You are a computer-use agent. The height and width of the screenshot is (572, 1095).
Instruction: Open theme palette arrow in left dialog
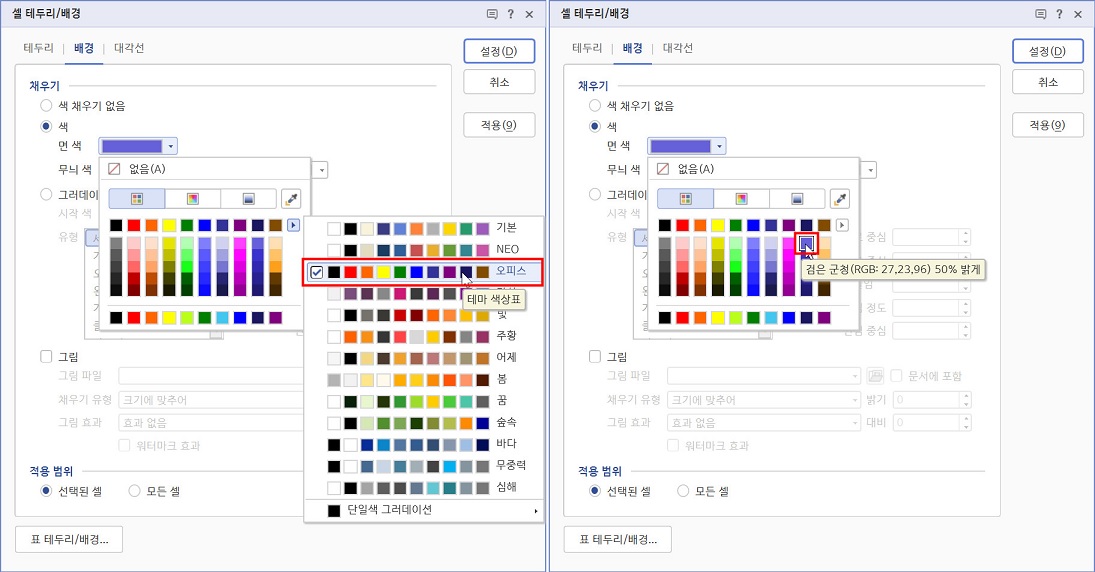point(293,225)
